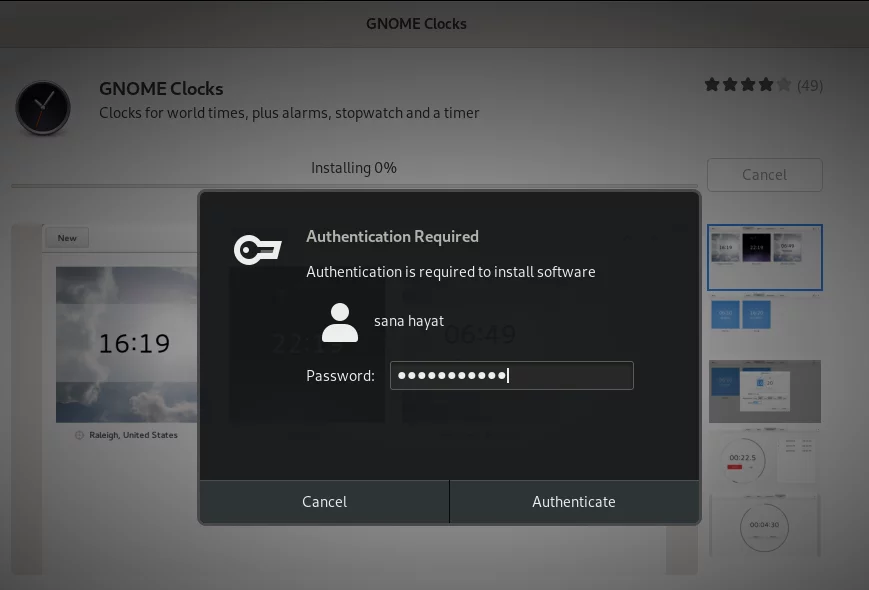The image size is (869, 590).
Task: Click the Authenticate button in dialog
Action: pyautogui.click(x=574, y=501)
